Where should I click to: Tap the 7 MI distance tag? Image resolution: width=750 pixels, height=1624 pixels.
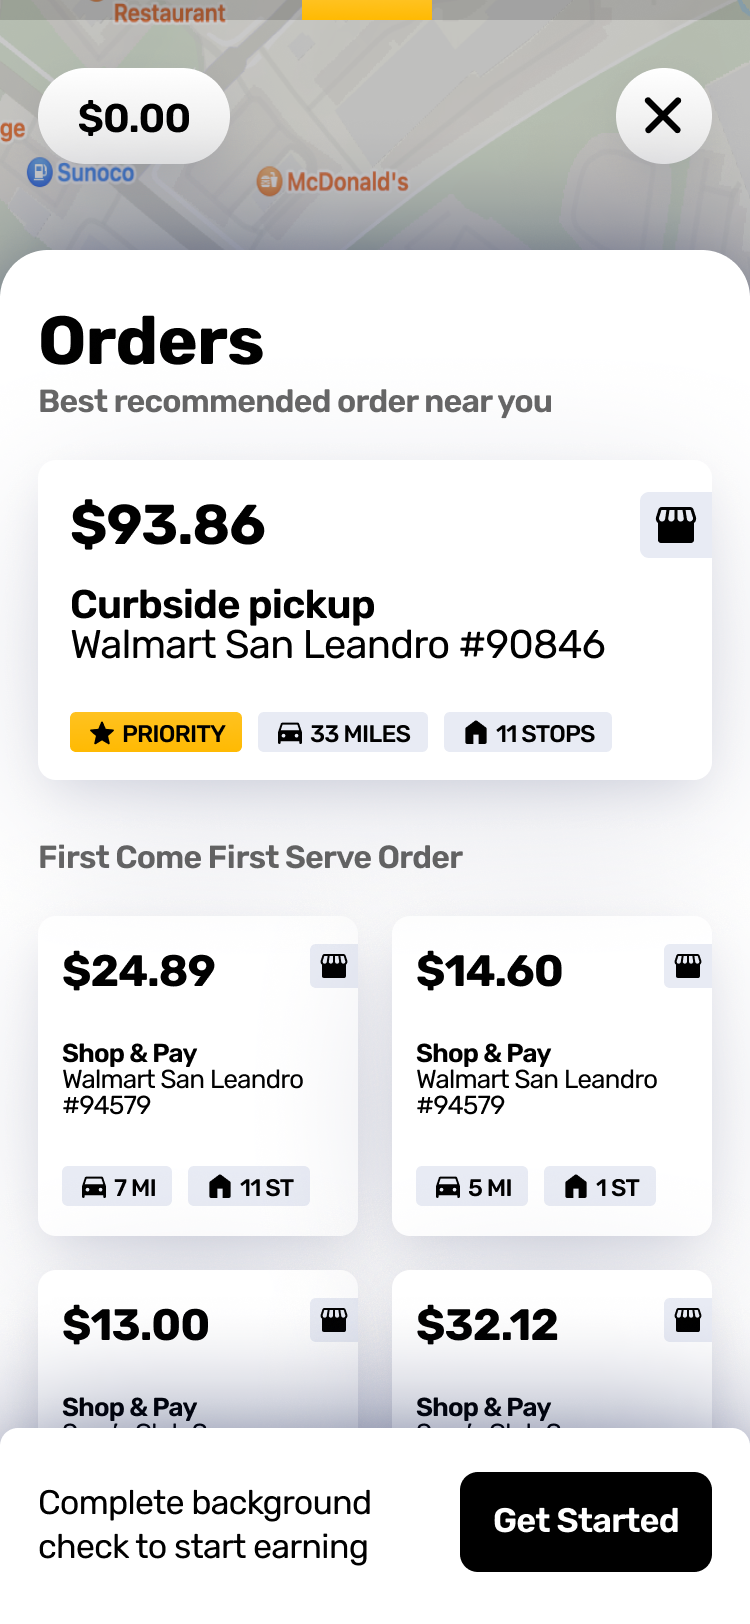117,1187
